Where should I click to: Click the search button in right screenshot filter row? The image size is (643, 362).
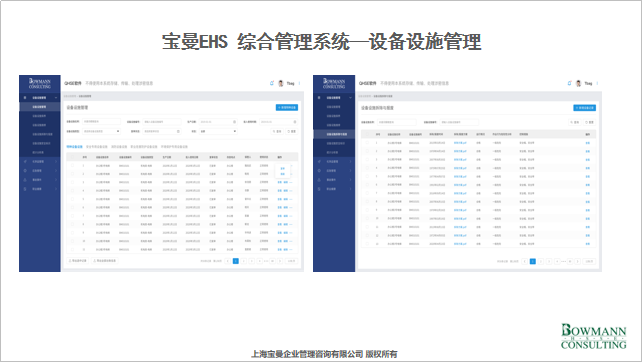(575, 122)
